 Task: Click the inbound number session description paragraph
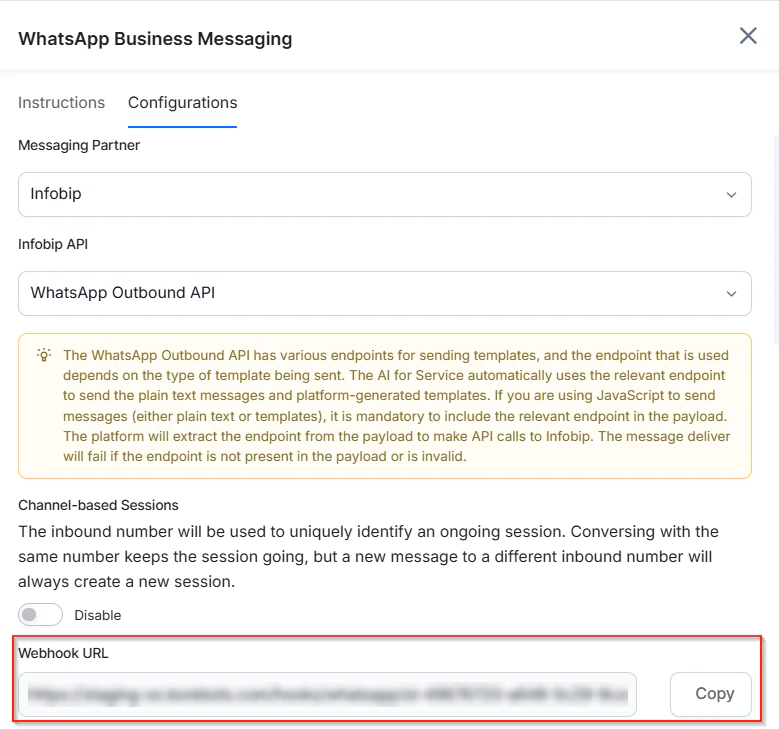pyautogui.click(x=368, y=557)
